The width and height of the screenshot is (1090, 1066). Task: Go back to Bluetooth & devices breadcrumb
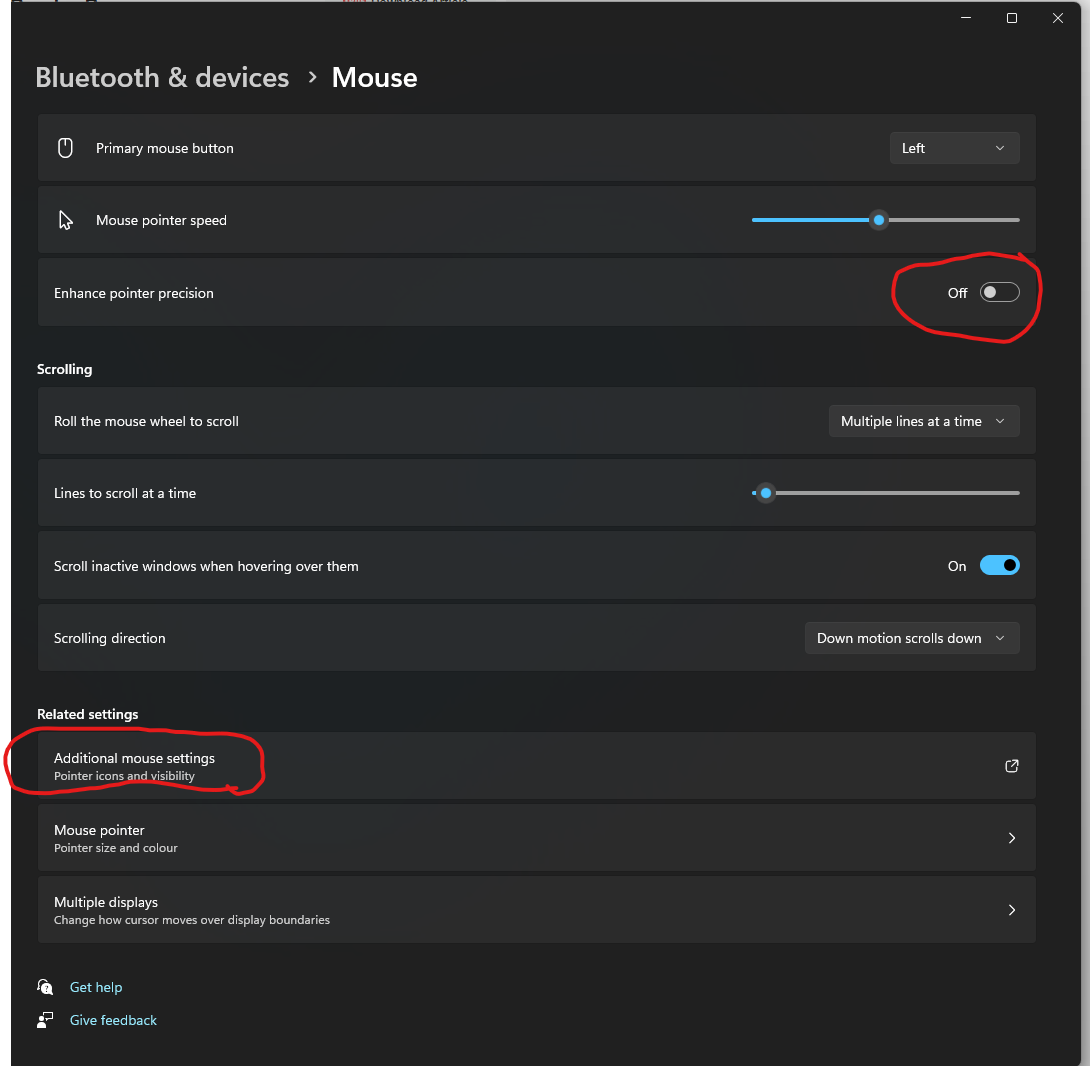pos(162,78)
